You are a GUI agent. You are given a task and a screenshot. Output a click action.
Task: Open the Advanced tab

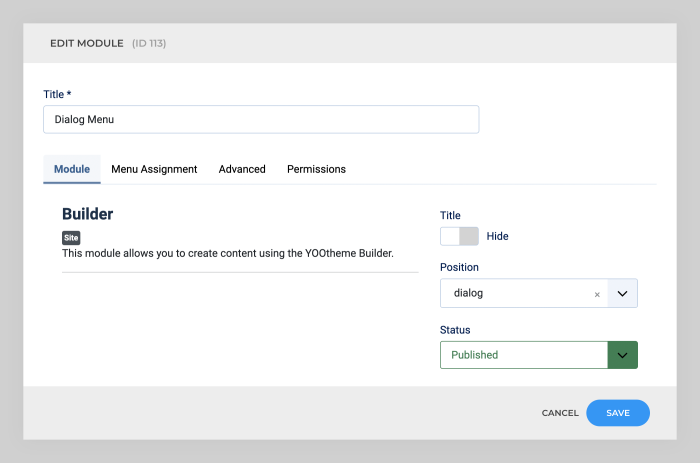(242, 169)
